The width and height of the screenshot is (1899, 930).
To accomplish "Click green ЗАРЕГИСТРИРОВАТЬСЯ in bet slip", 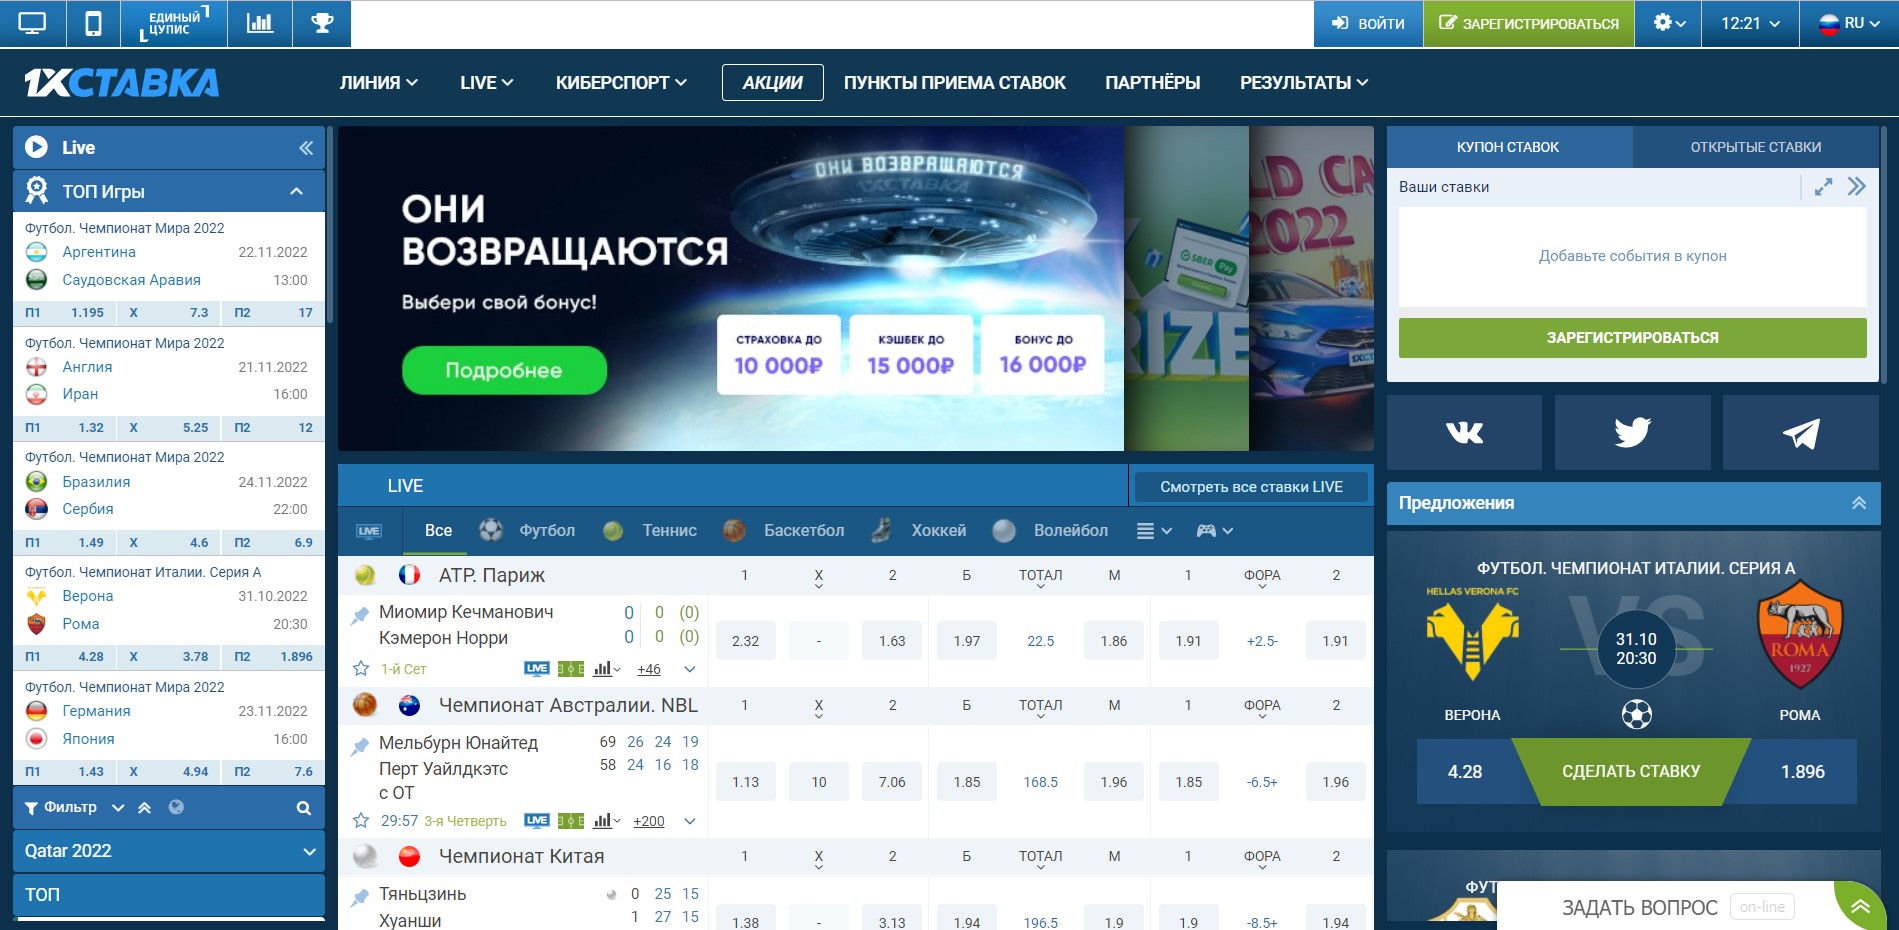I will pyautogui.click(x=1632, y=338).
